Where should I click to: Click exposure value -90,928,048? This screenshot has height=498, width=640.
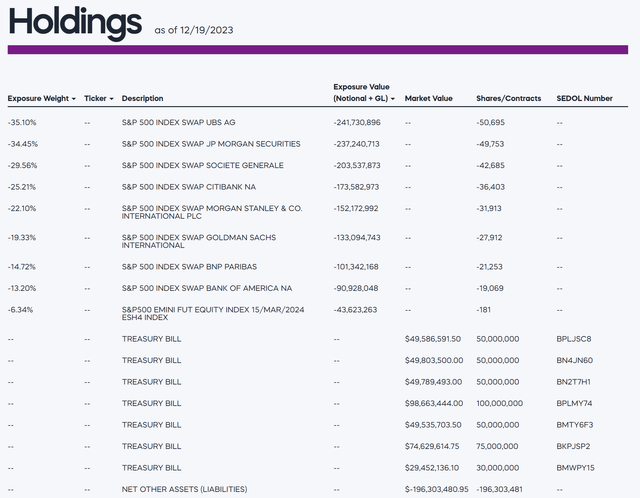pyautogui.click(x=356, y=288)
